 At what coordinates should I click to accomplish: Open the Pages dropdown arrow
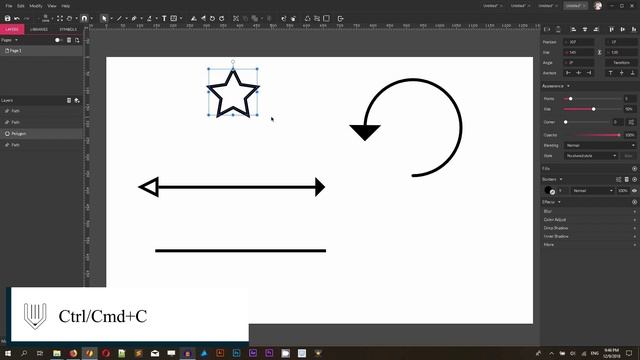tap(16, 40)
